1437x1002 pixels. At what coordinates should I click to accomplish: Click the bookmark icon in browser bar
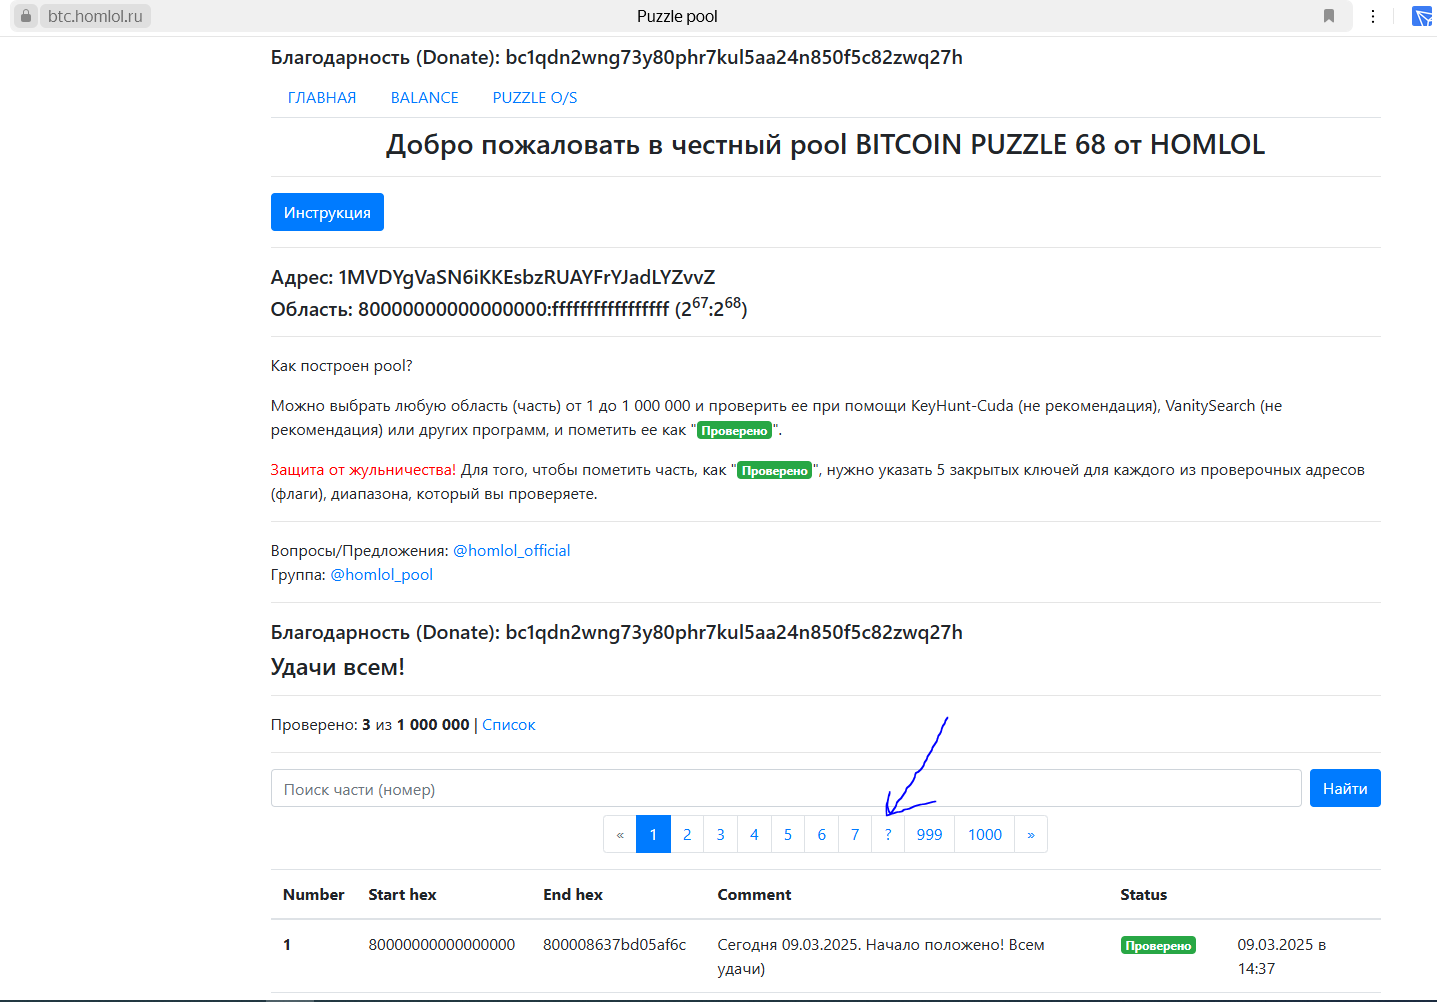pos(1329,16)
